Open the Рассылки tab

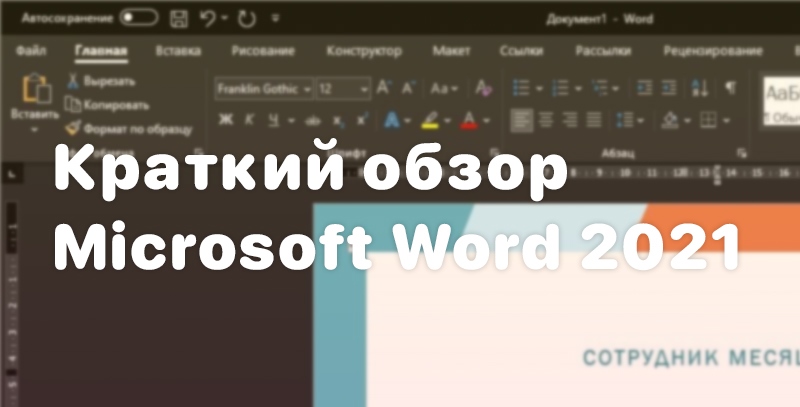pos(603,51)
